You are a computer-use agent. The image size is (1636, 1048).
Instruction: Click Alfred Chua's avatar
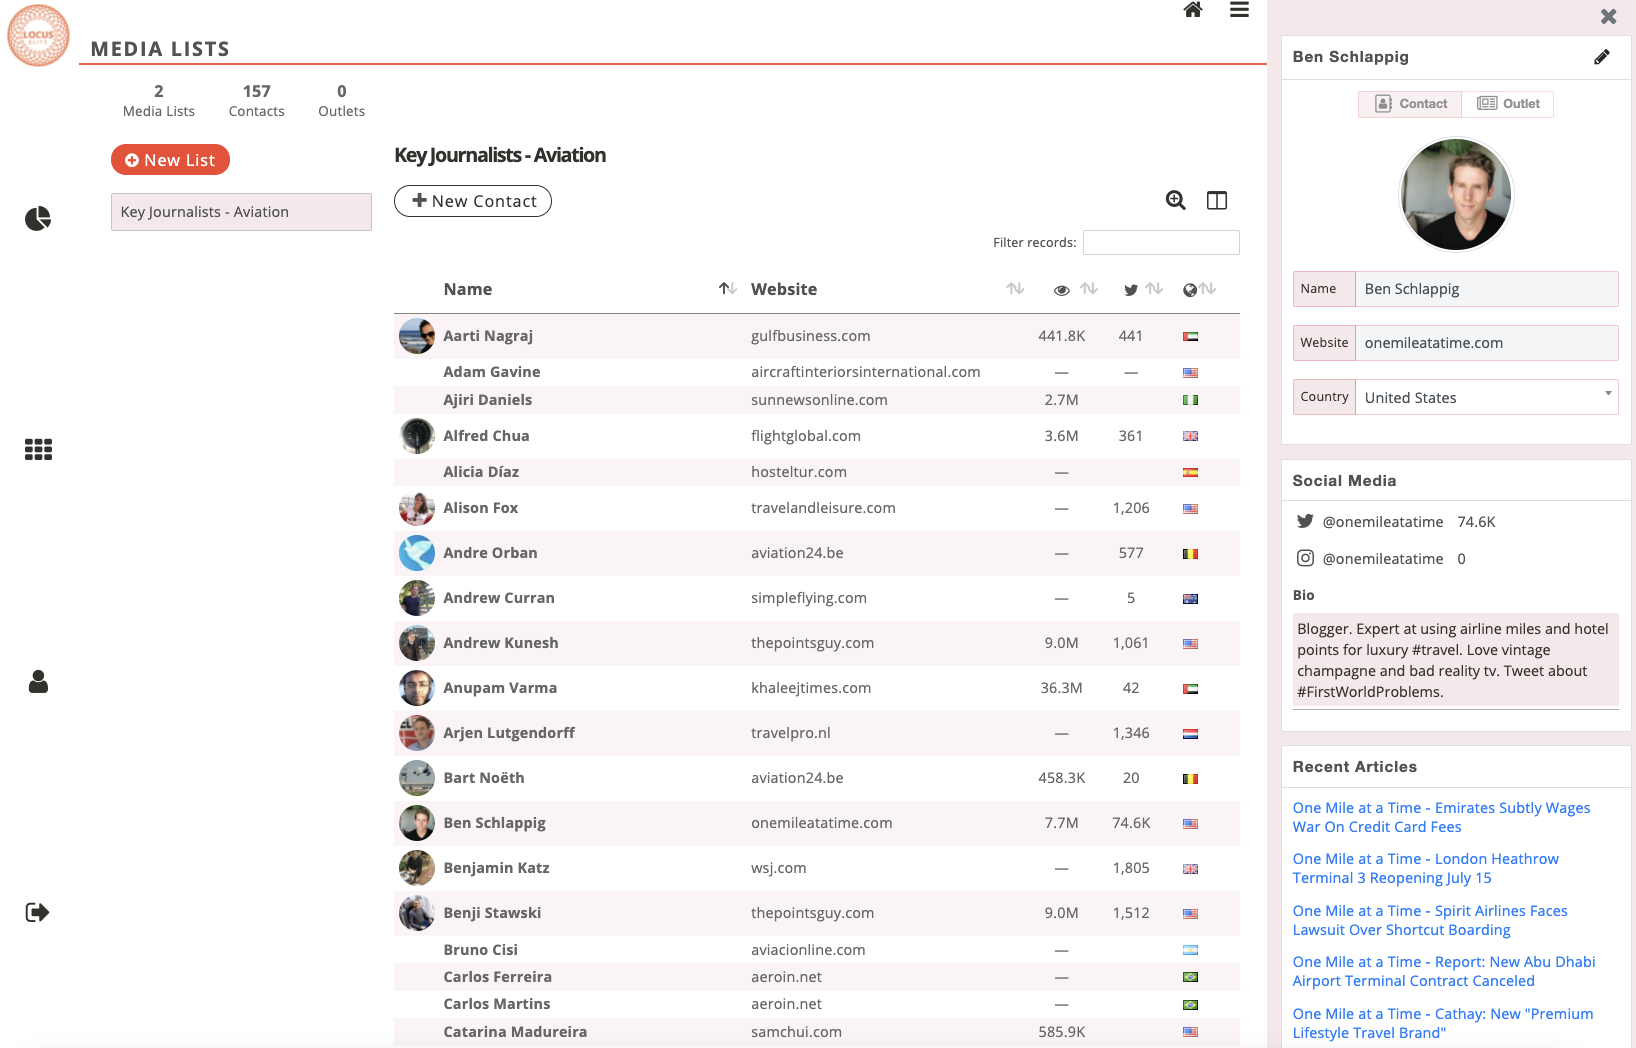click(417, 436)
